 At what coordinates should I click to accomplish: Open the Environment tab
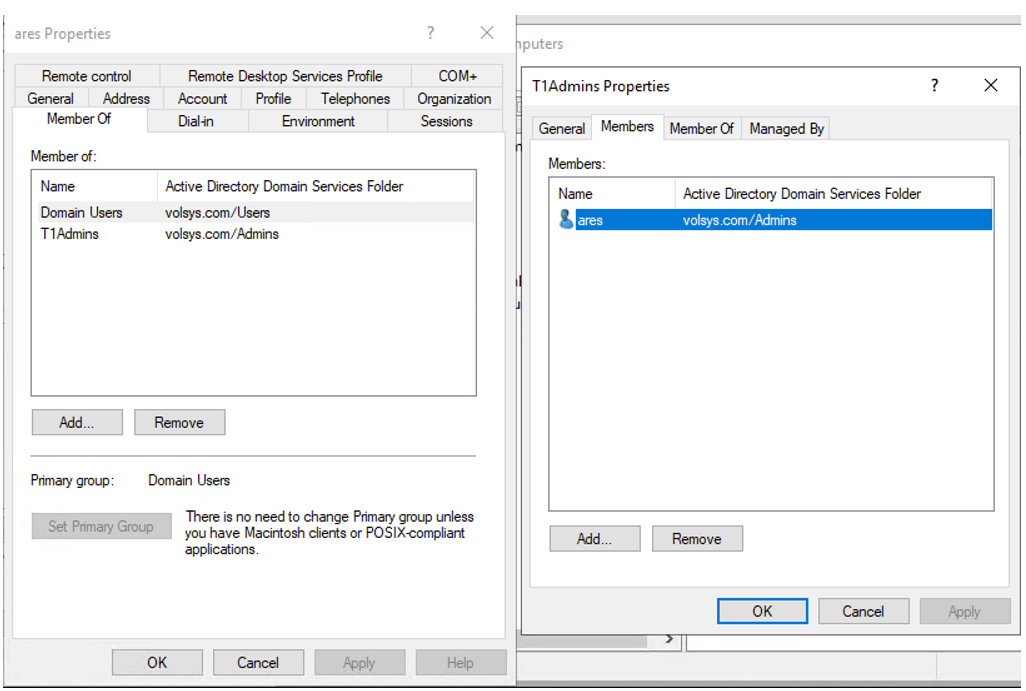pos(317,121)
